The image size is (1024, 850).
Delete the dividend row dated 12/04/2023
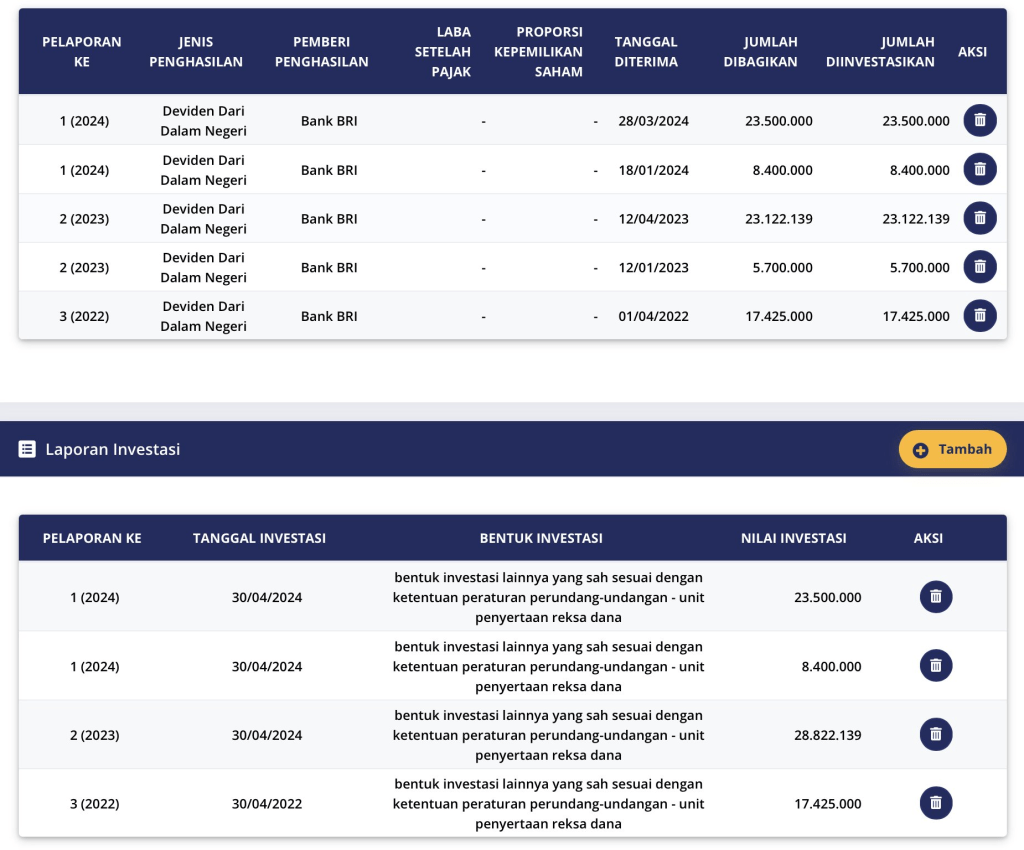(979, 218)
